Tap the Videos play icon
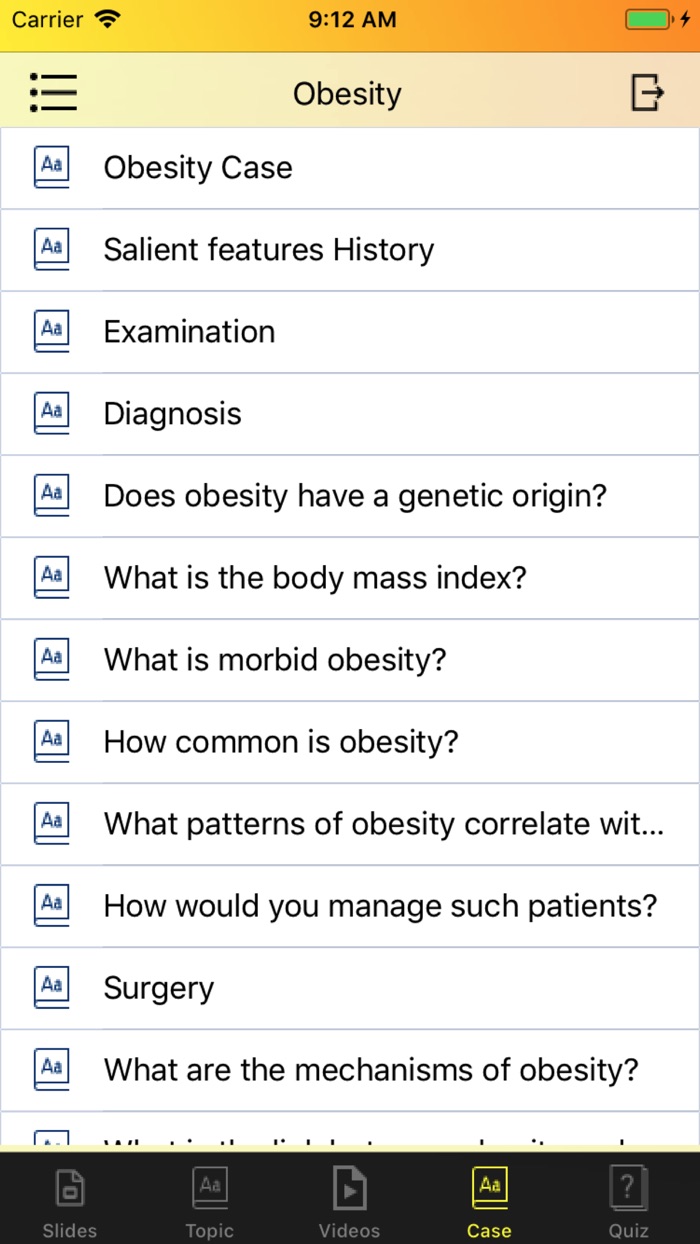700x1244 pixels. coord(349,1188)
